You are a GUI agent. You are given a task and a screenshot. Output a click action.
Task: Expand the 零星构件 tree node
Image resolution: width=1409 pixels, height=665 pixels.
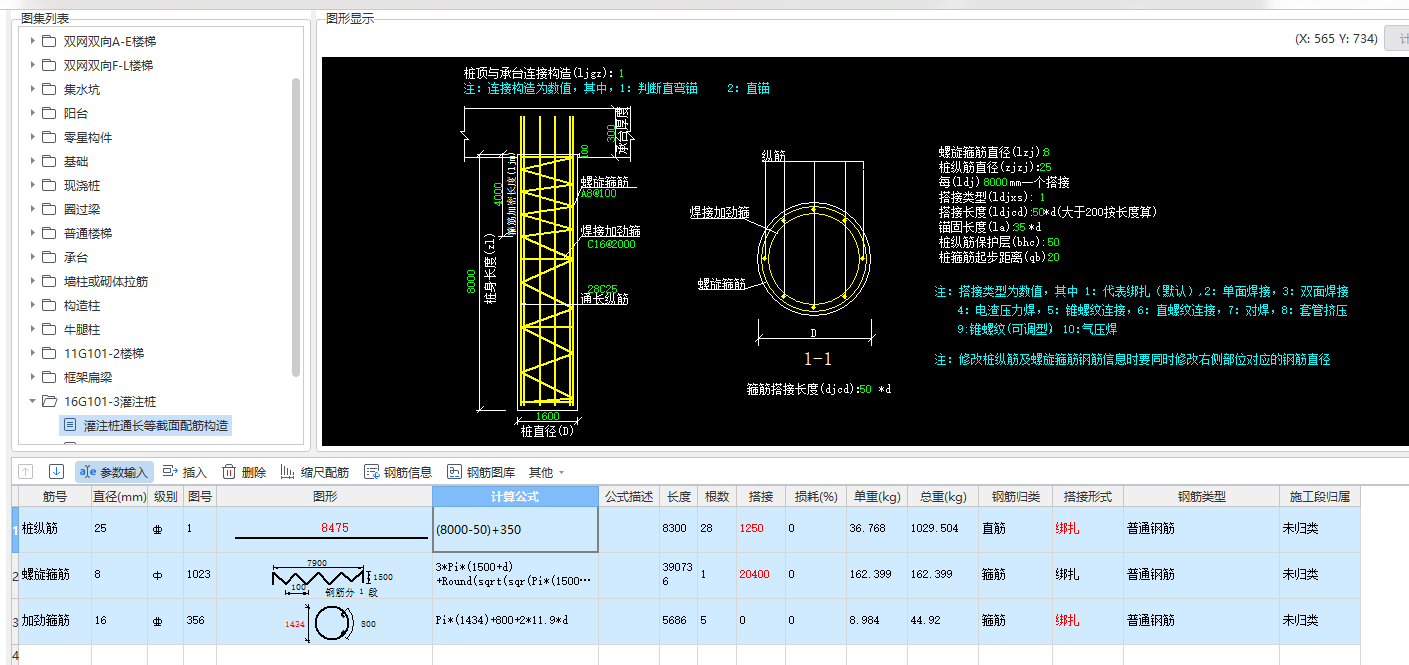31,137
